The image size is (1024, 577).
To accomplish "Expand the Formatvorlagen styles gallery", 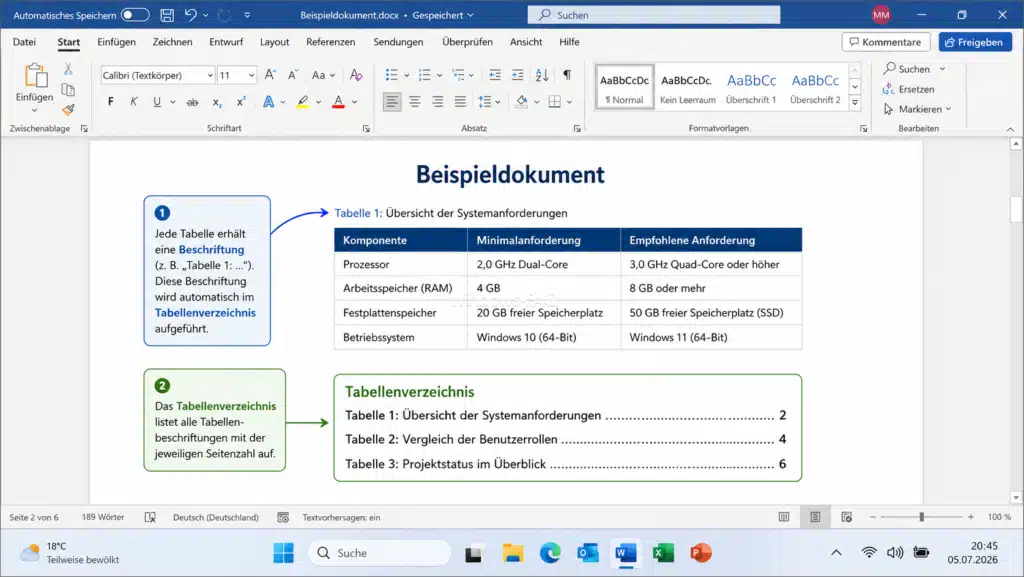I will point(855,102).
